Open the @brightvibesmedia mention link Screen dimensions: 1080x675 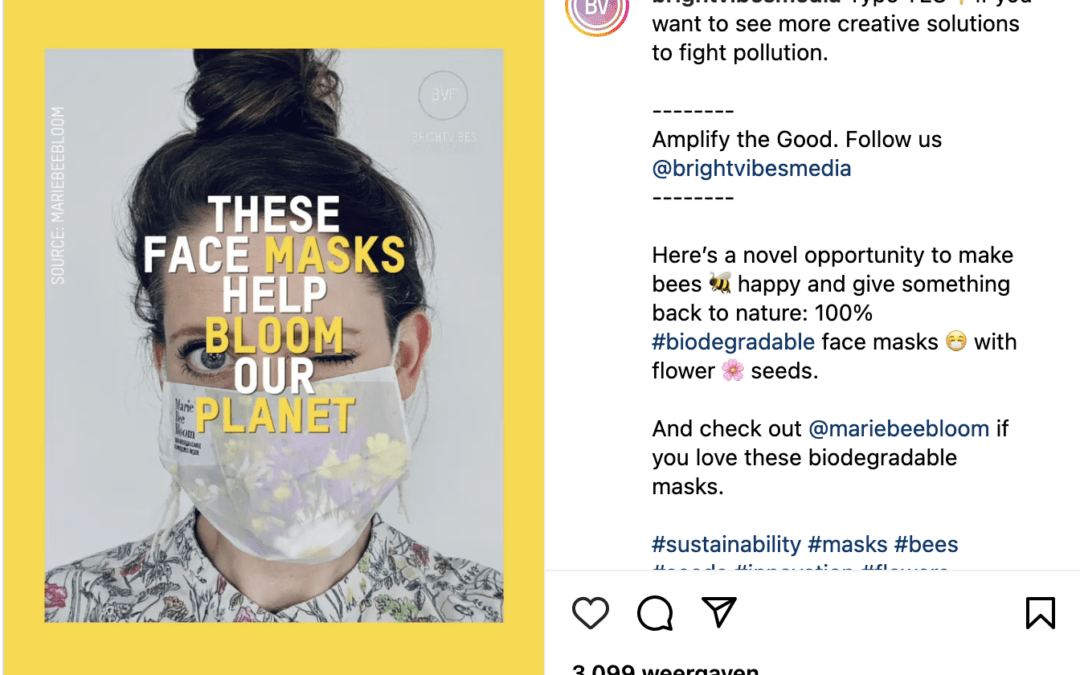(751, 168)
